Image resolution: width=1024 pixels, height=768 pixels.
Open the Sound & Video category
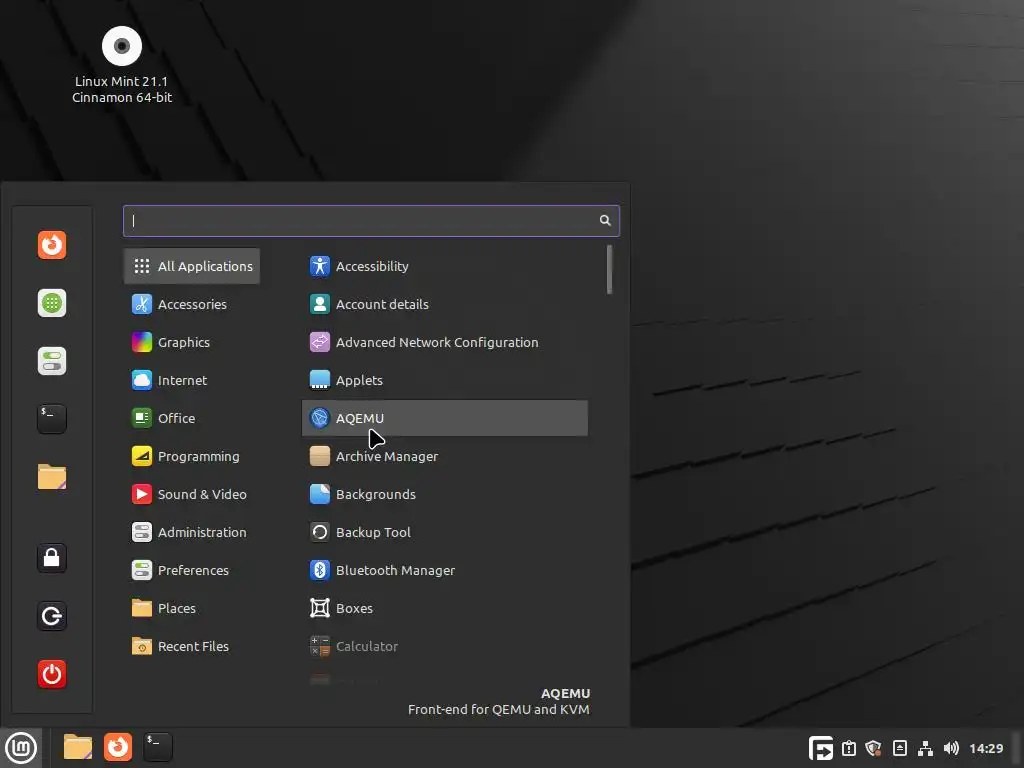coord(192,494)
